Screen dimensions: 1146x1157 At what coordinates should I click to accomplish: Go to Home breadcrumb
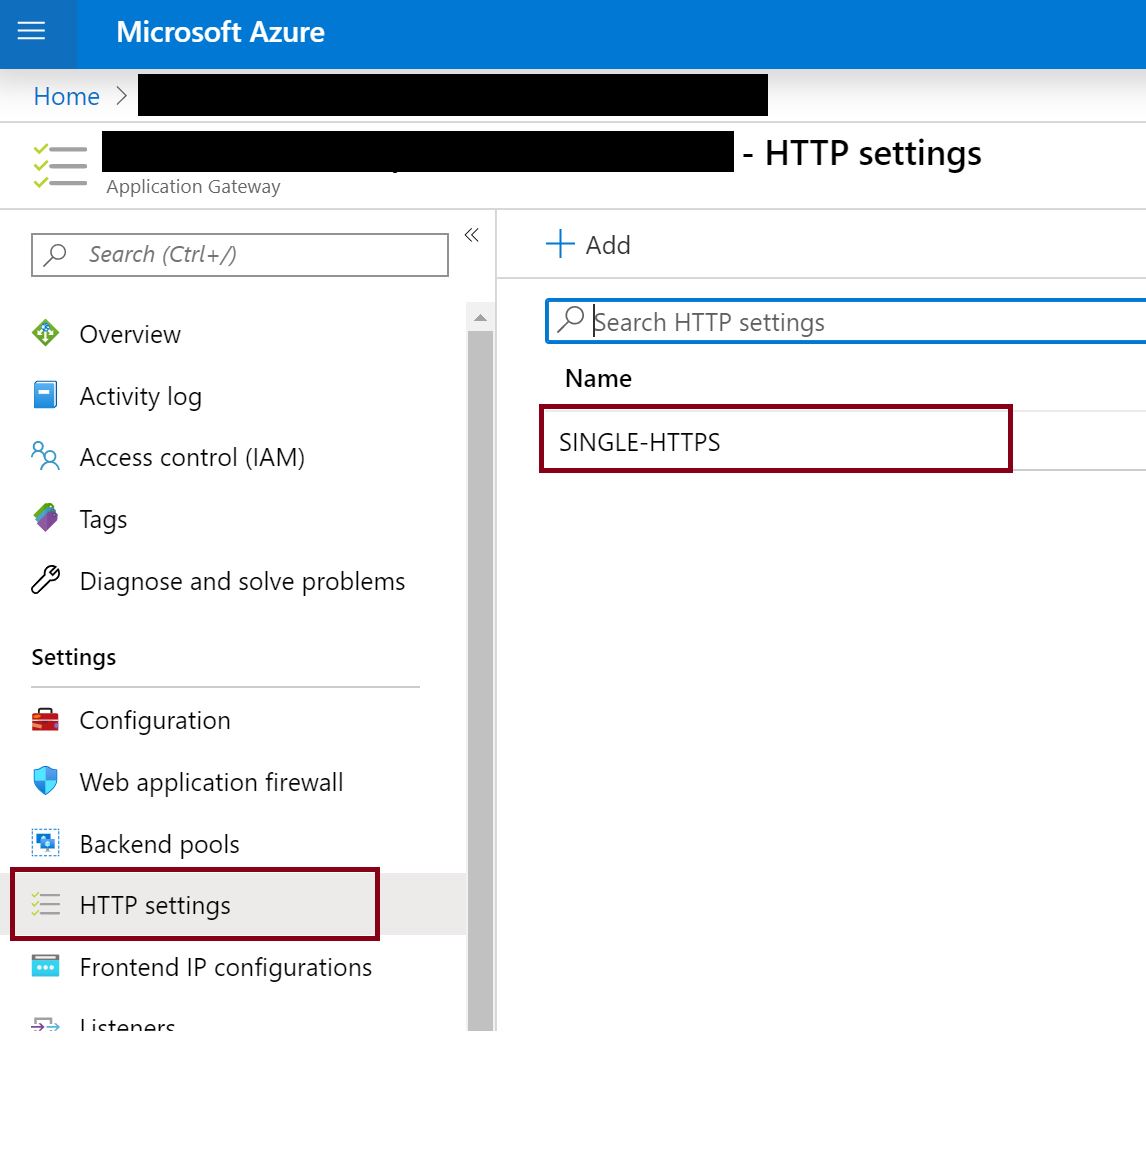[66, 96]
